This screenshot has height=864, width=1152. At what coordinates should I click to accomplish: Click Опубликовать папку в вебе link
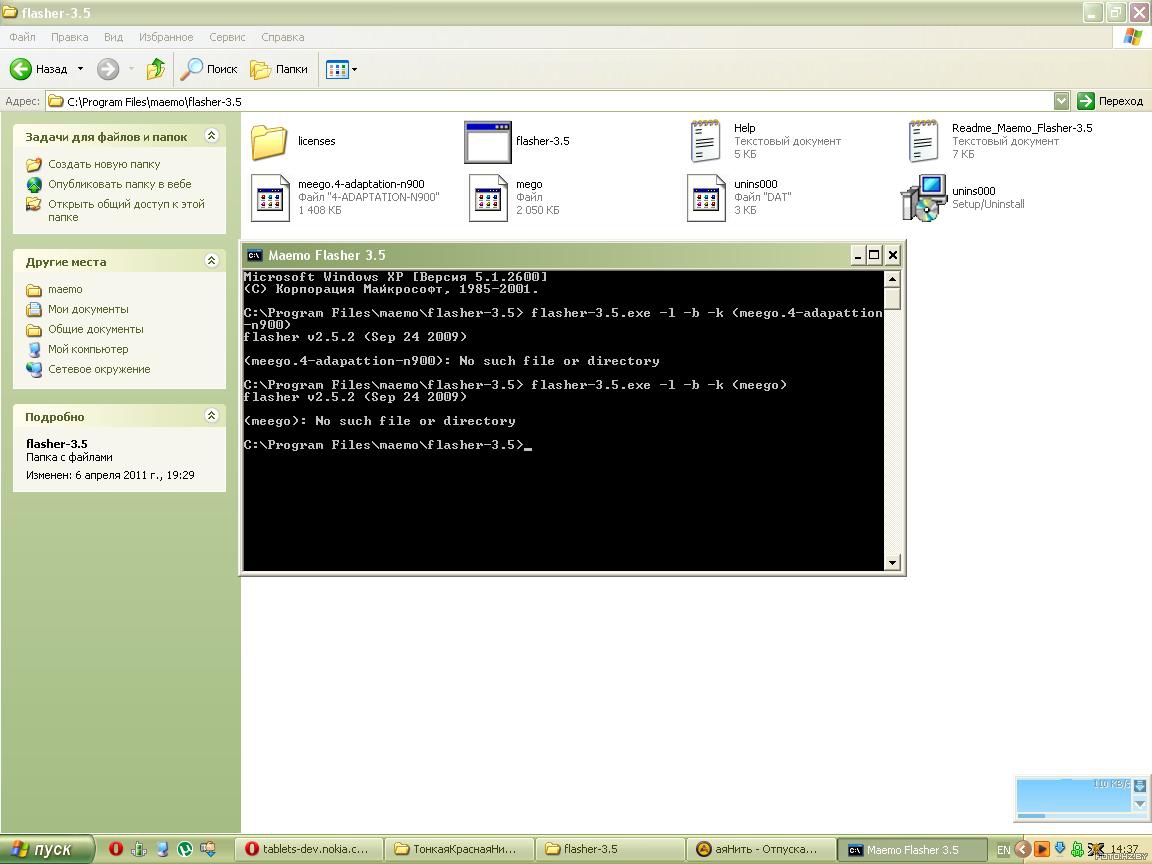(x=120, y=184)
